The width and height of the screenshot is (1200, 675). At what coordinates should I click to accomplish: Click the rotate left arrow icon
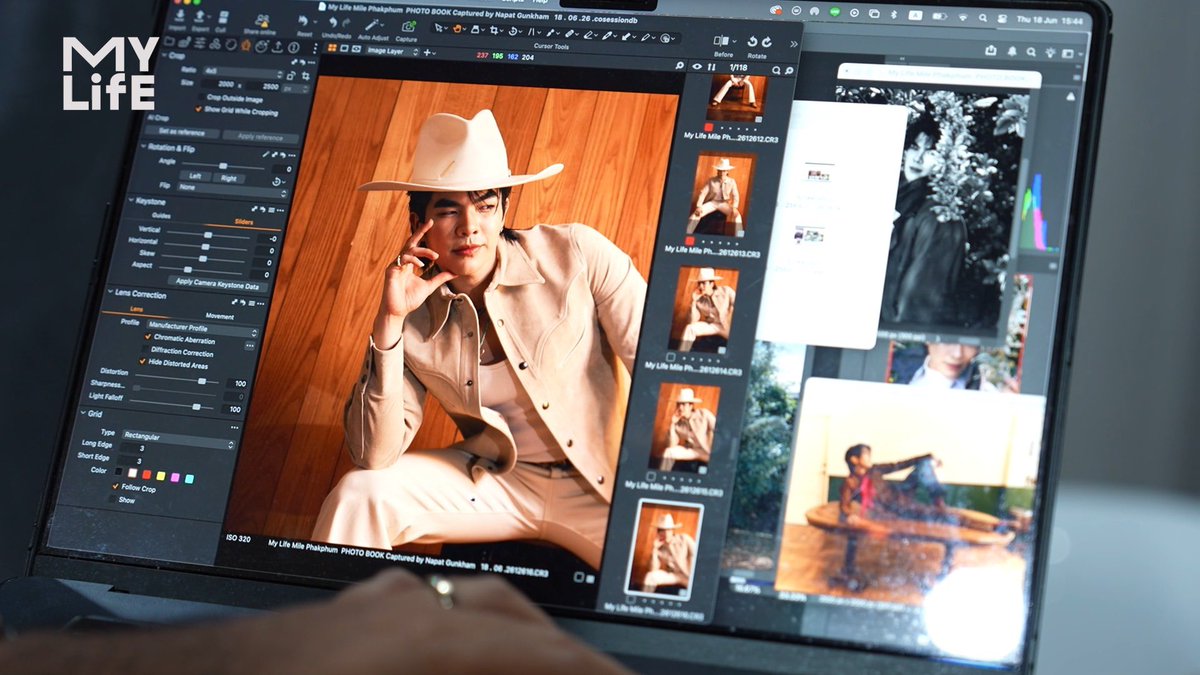click(x=752, y=42)
